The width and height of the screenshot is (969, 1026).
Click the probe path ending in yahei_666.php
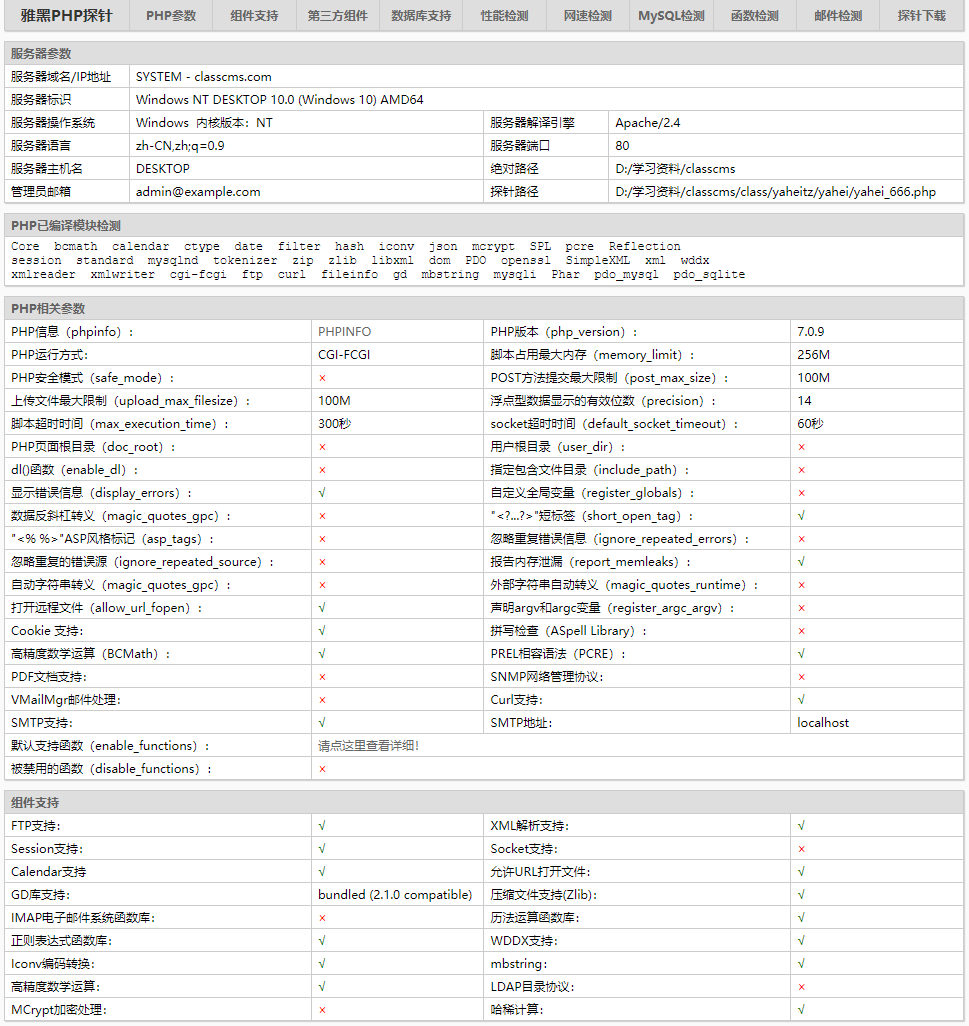tap(775, 192)
